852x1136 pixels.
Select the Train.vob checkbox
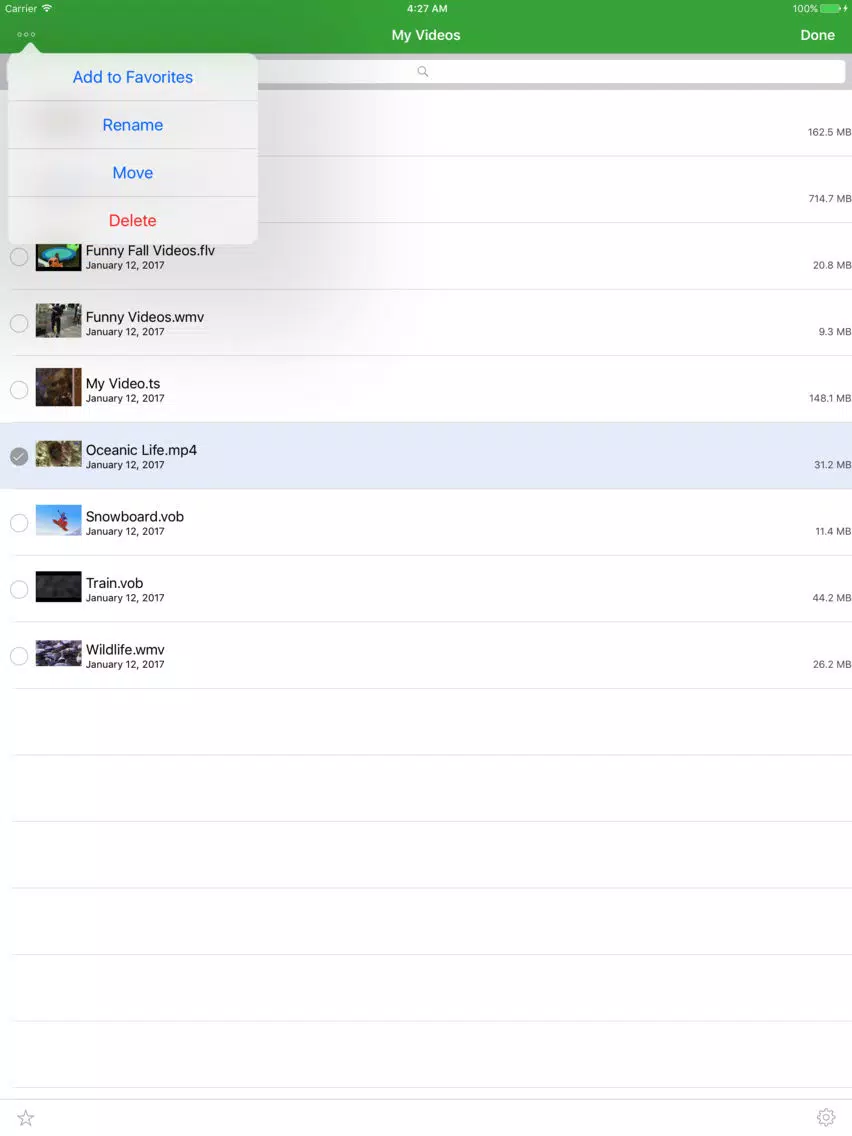[19, 590]
